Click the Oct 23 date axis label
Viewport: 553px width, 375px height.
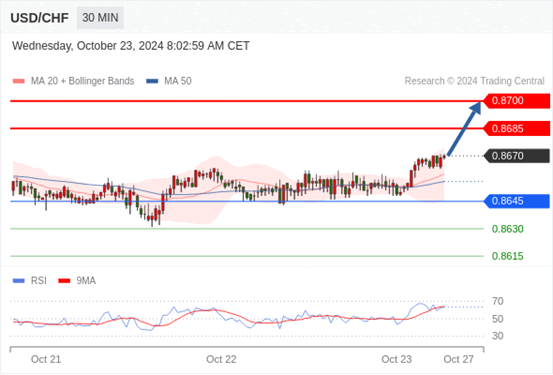396,359
